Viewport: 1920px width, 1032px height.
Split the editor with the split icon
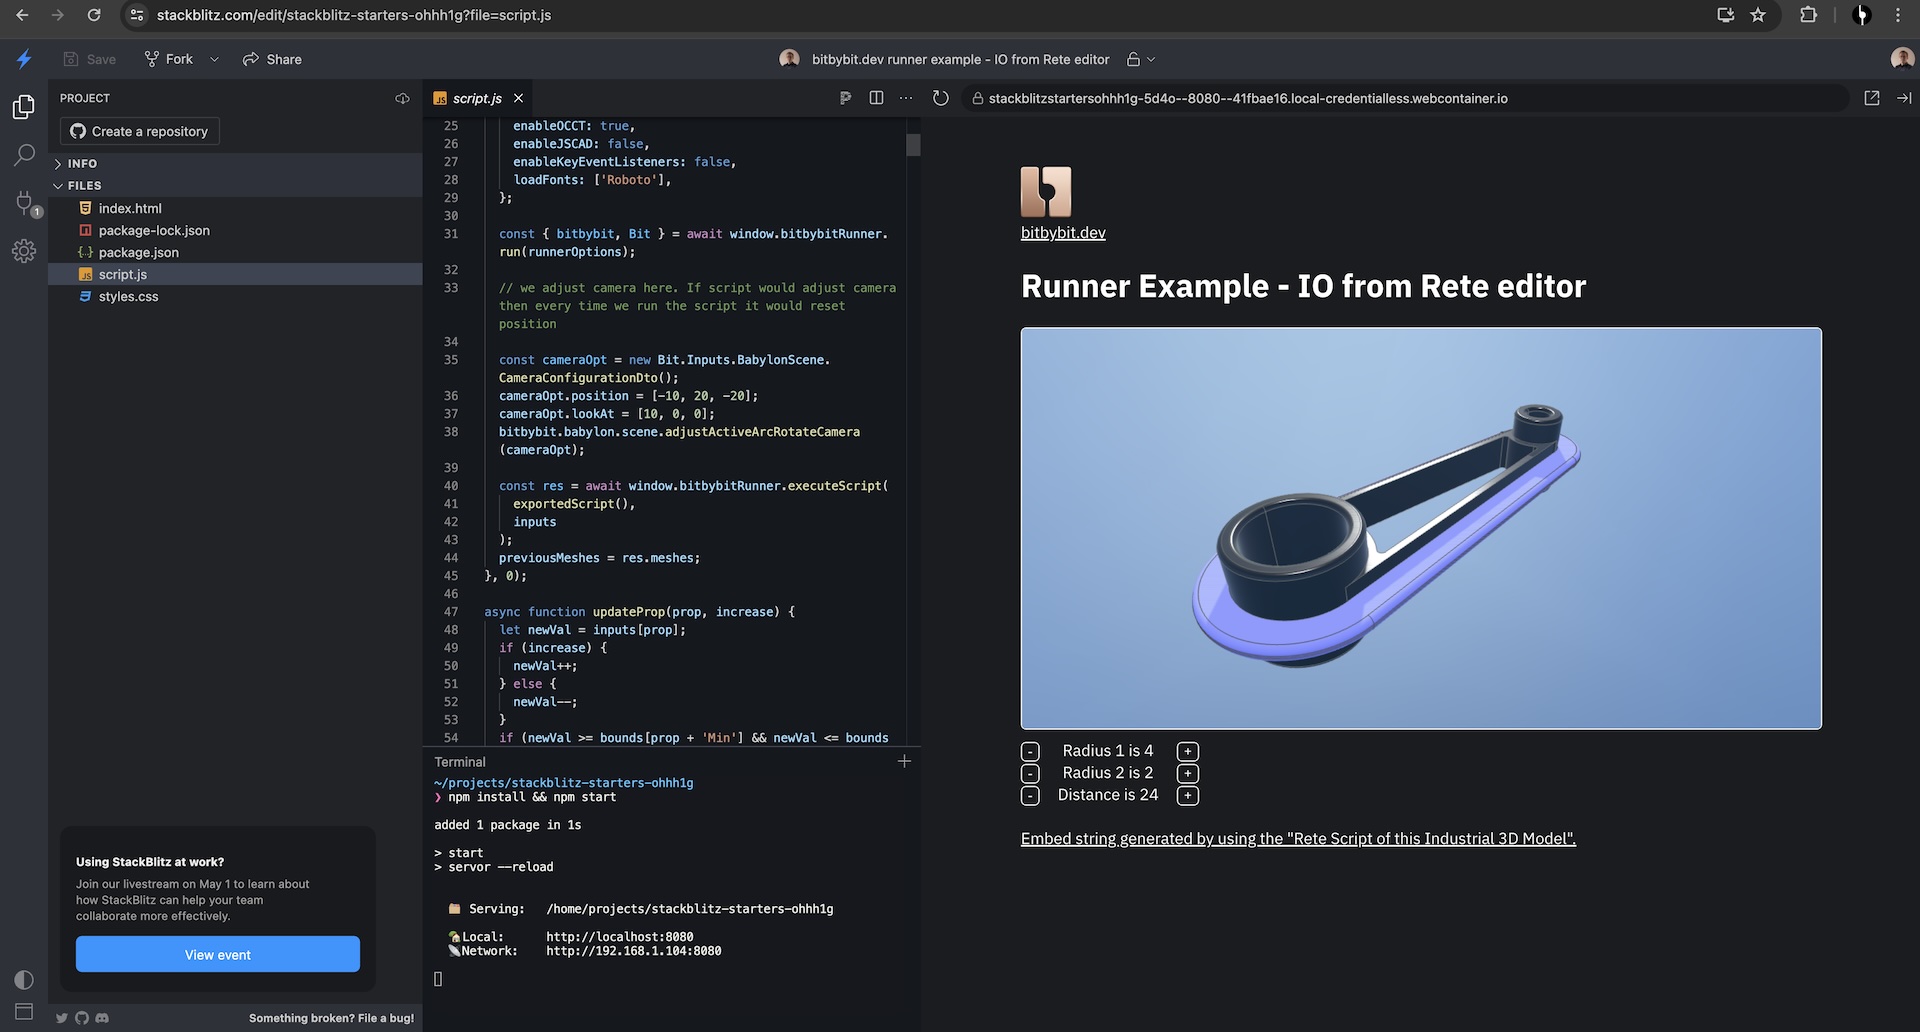(x=876, y=98)
